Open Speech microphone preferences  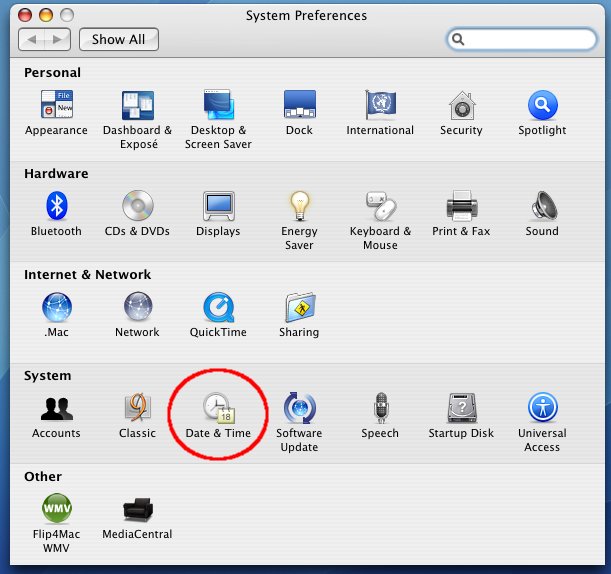pos(381,408)
